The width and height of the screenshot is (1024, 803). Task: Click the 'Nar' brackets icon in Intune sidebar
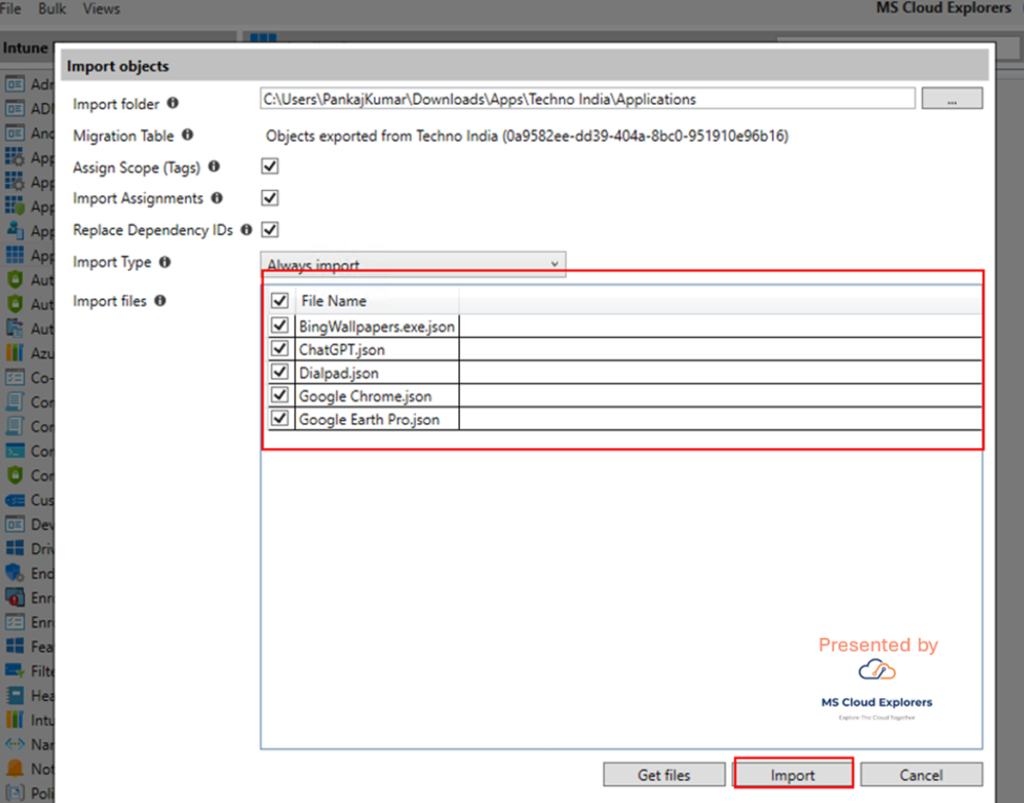(x=14, y=744)
